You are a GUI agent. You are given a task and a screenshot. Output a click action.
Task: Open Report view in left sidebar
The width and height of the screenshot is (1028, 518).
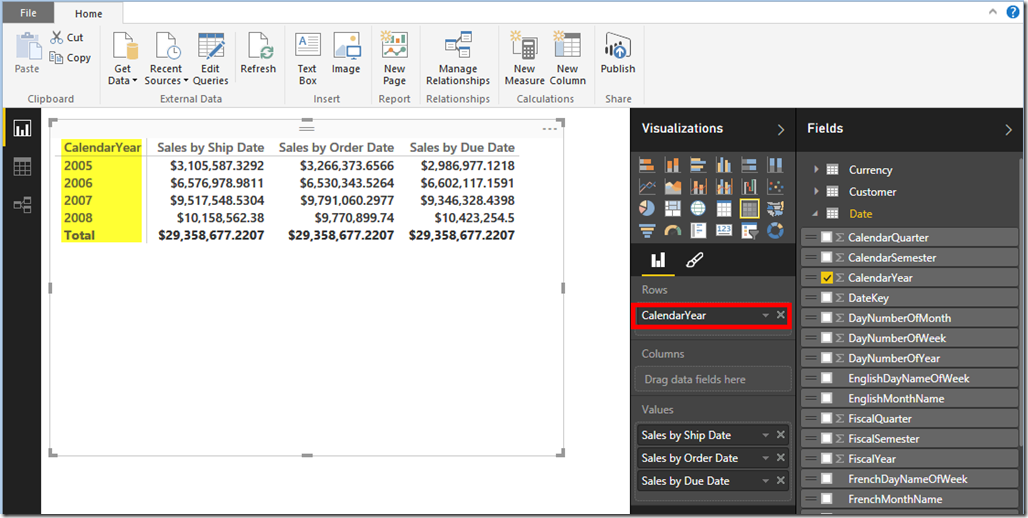coord(22,128)
